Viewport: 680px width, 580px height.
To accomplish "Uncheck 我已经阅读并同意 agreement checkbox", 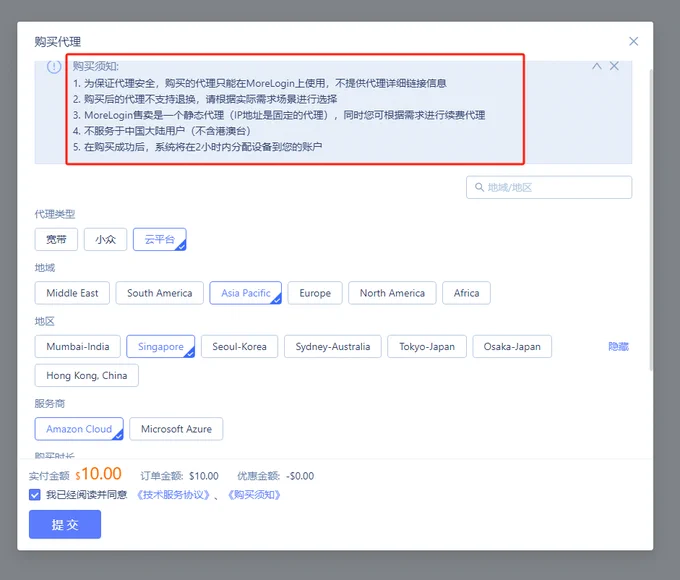I will click(35, 495).
